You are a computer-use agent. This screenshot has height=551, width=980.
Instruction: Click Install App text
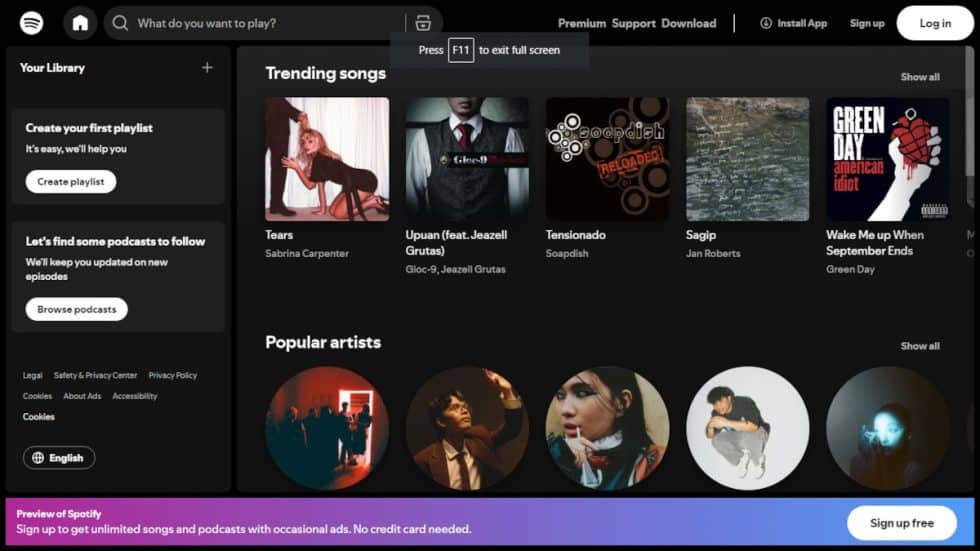click(x=802, y=23)
